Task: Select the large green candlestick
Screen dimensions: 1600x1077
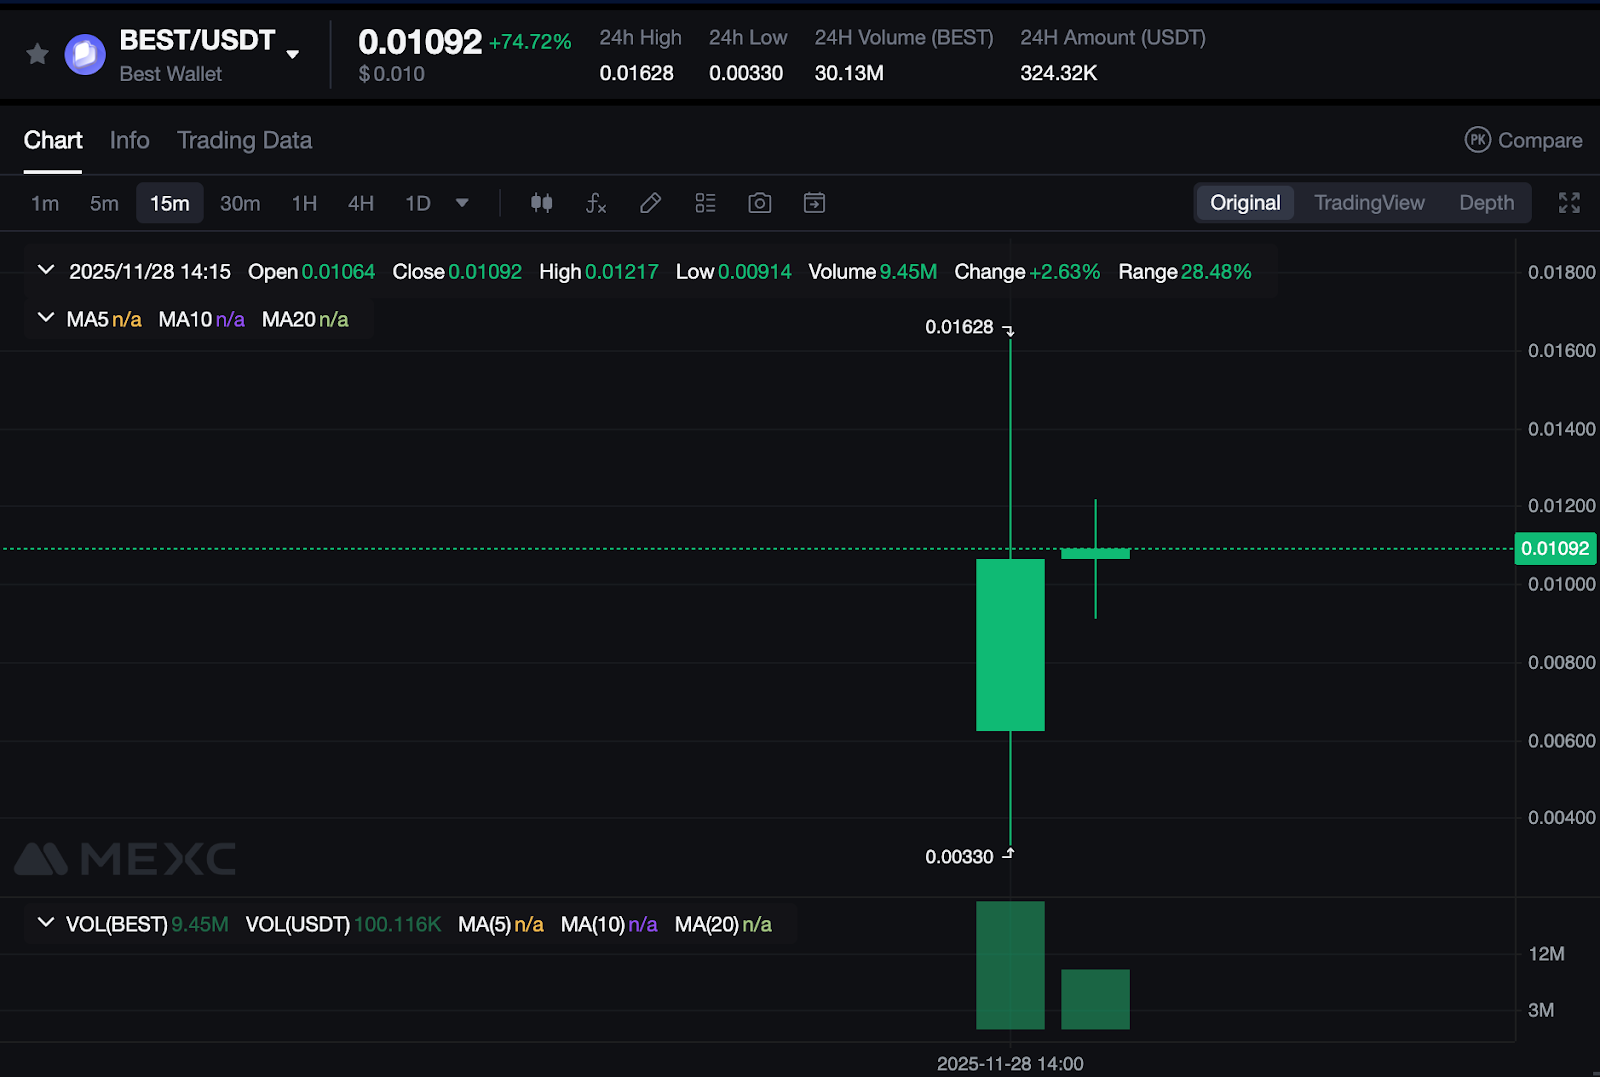Action: tap(1010, 645)
